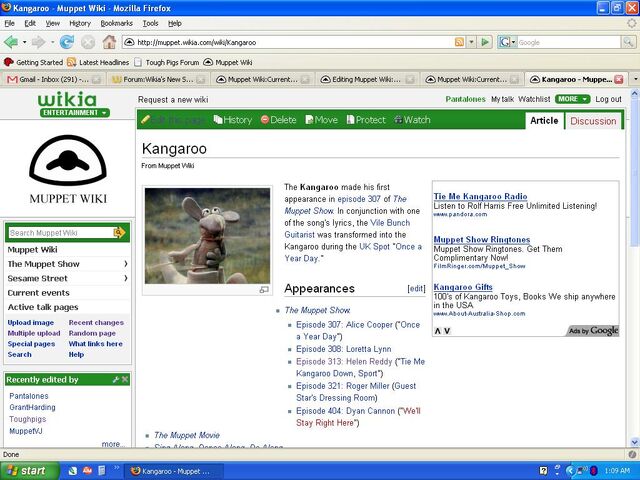This screenshot has height=480, width=640.
Task: Close the Kangaroo browser tab
Action: pyautogui.click(x=619, y=79)
